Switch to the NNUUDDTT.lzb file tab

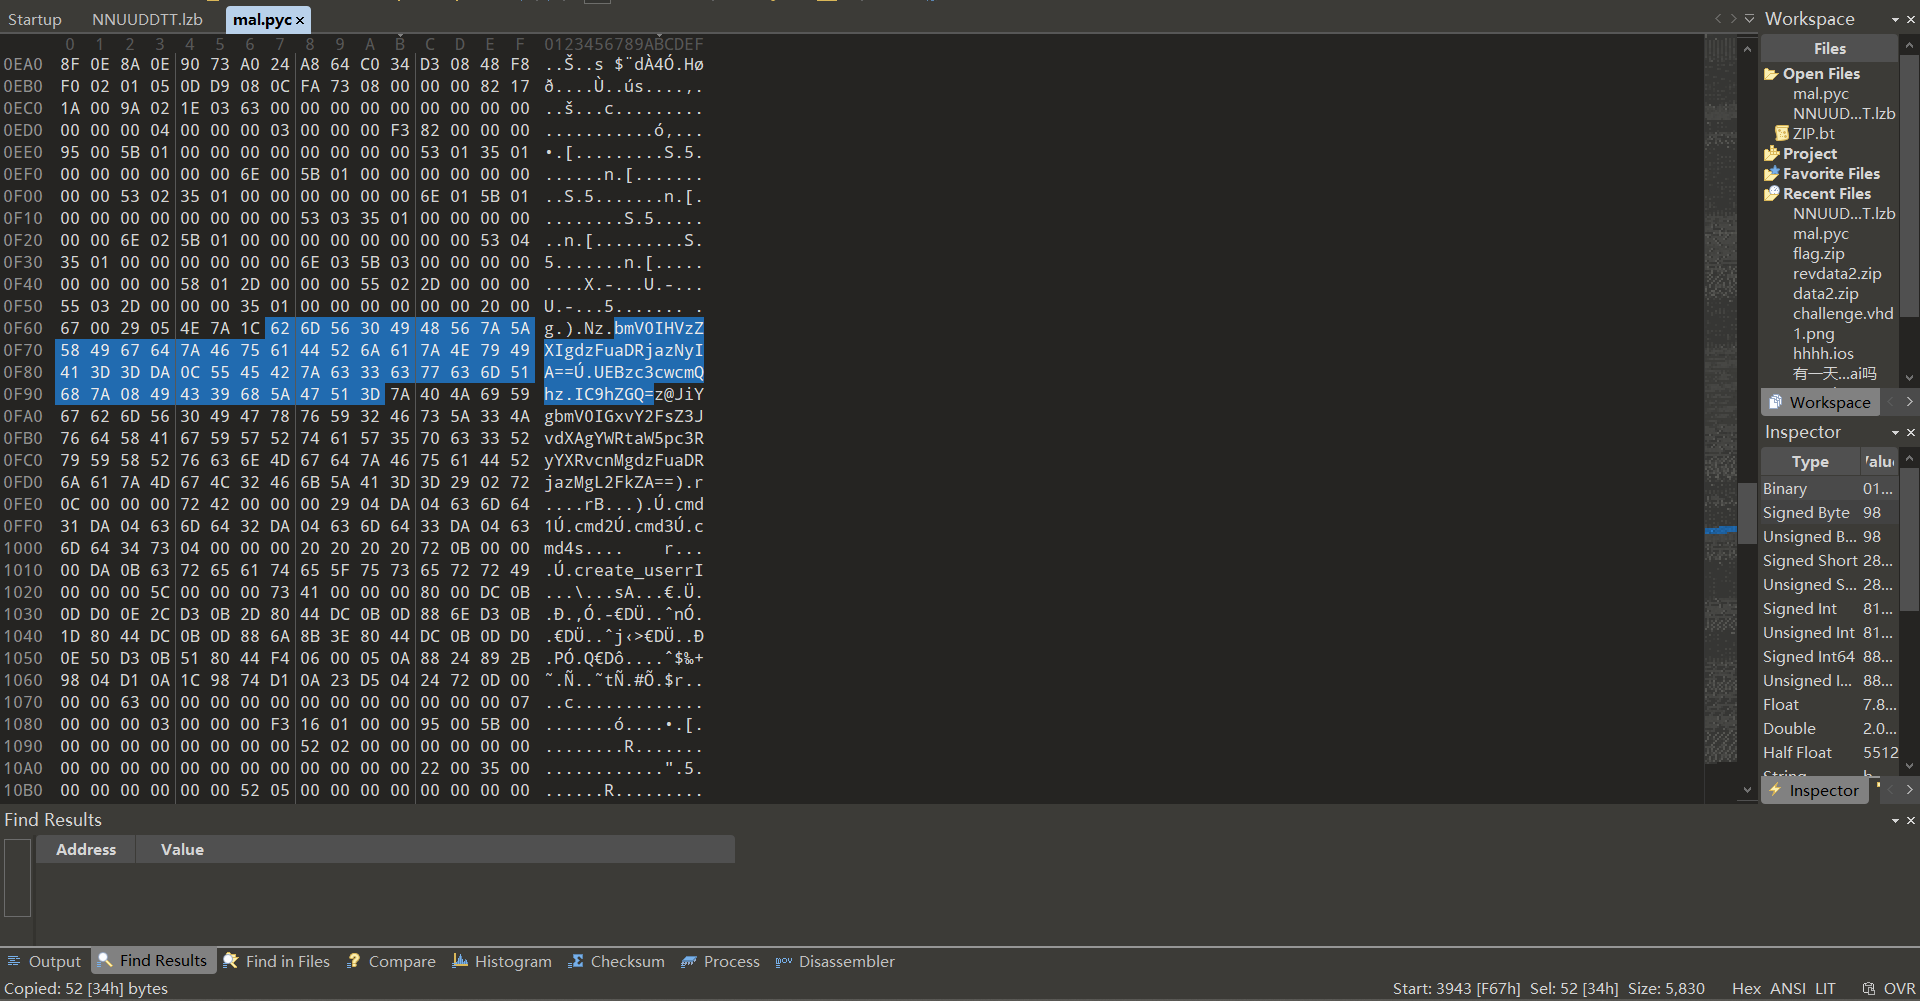pyautogui.click(x=147, y=19)
